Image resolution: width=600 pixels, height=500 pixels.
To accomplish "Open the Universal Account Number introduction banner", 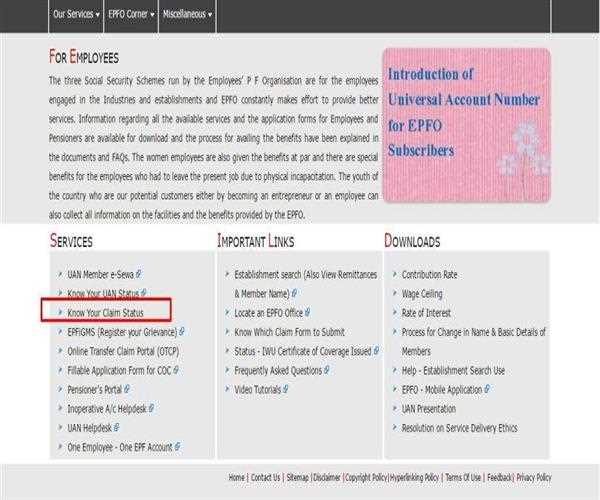I will coord(466,125).
